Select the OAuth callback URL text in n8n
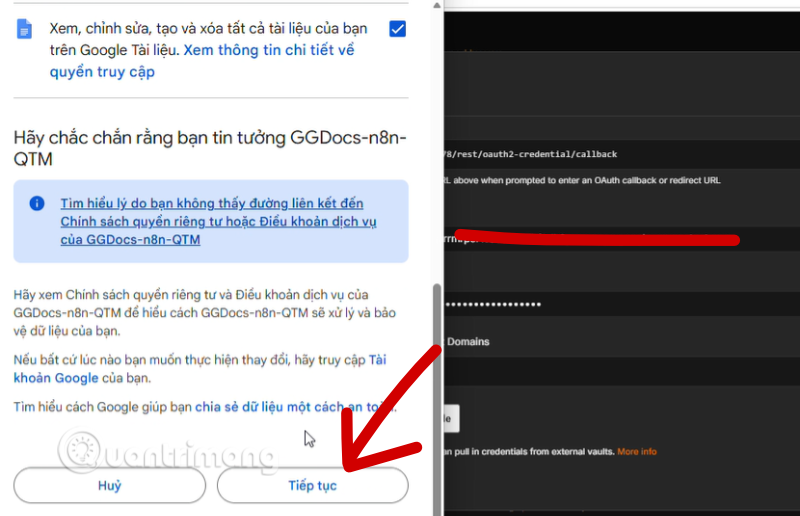The height and width of the screenshot is (516, 800). [x=531, y=154]
